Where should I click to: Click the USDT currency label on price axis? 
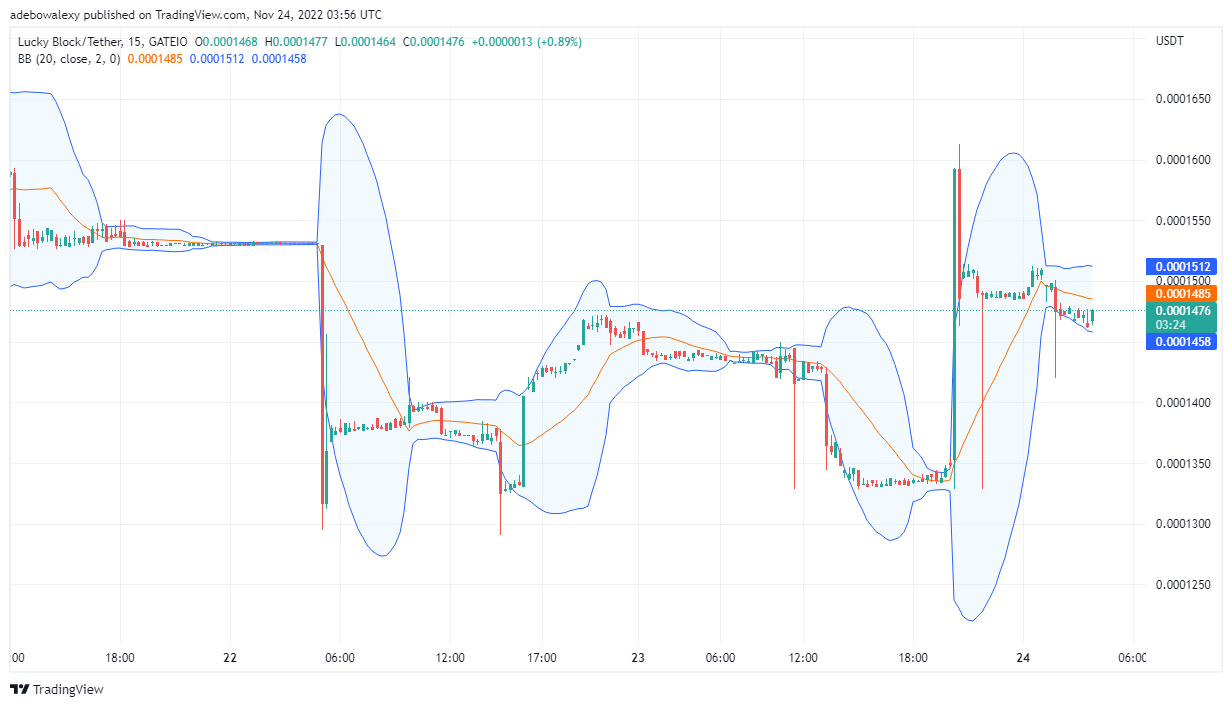coord(1170,41)
